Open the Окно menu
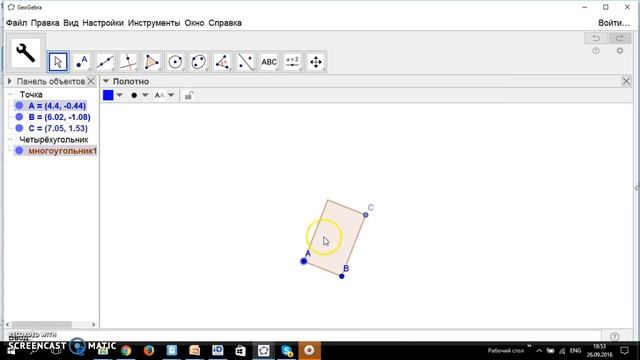Viewport: 640px width, 360px height. tap(194, 23)
